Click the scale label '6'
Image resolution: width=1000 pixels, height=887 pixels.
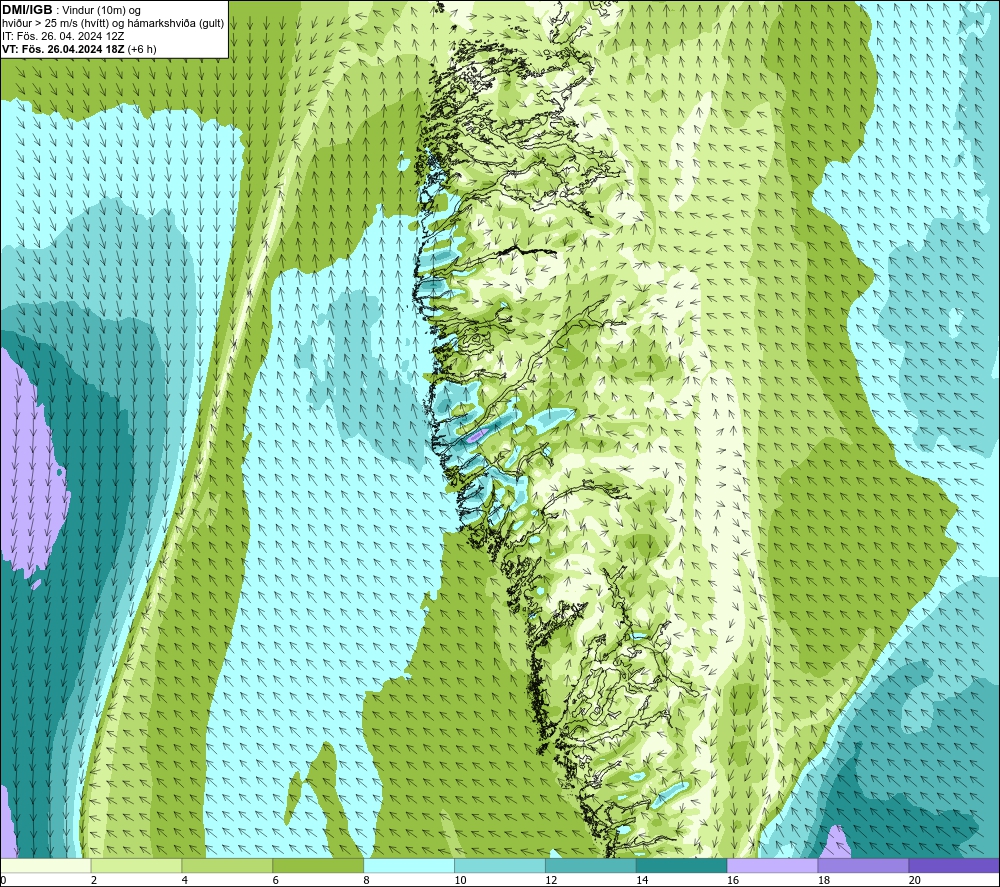(276, 880)
